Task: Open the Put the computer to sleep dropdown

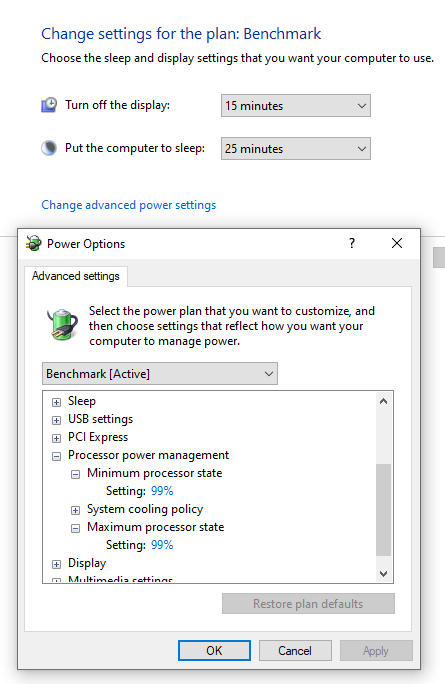Action: (296, 149)
